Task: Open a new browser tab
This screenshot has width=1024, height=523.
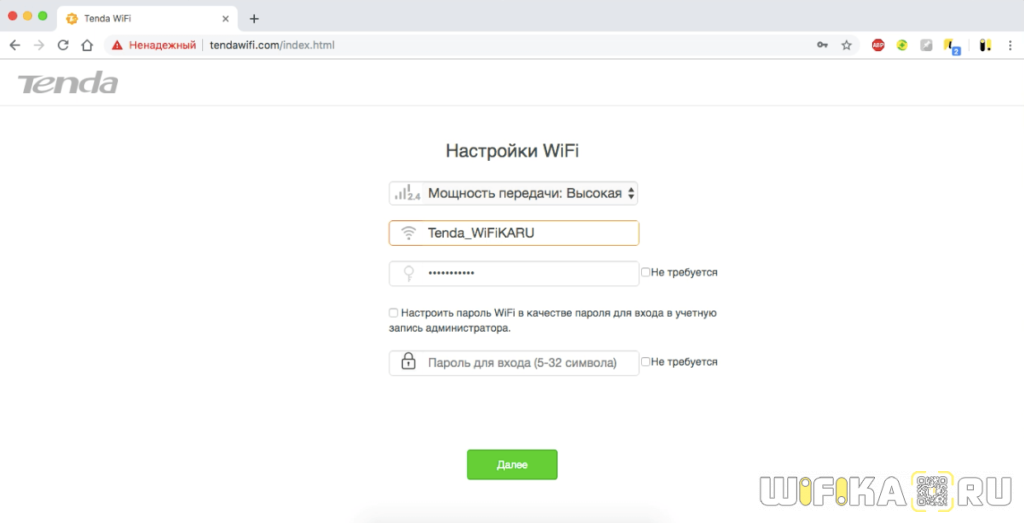Action: click(x=254, y=18)
